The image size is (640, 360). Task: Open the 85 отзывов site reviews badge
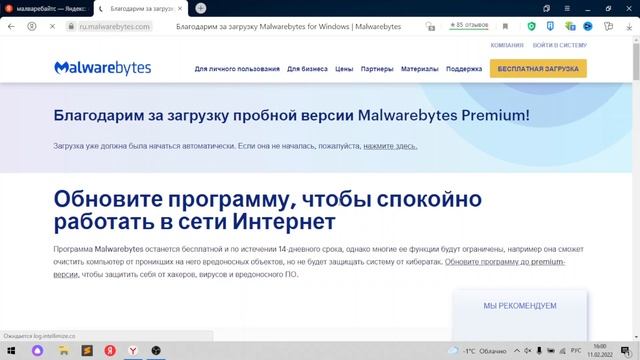469,25
